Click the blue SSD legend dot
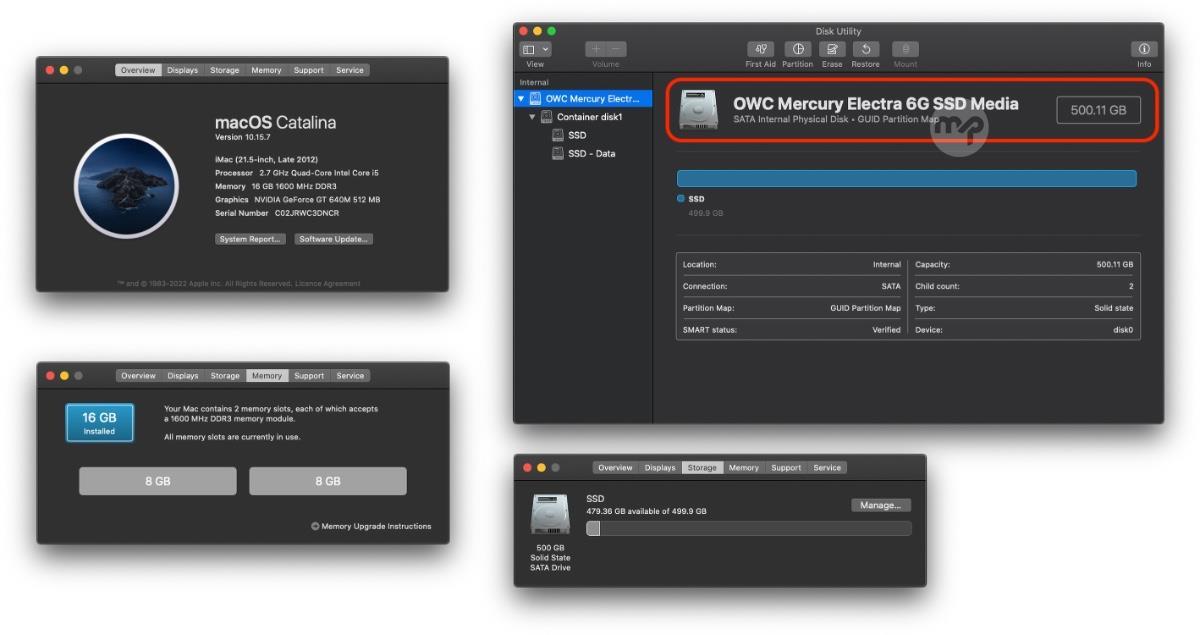 pyautogui.click(x=681, y=199)
